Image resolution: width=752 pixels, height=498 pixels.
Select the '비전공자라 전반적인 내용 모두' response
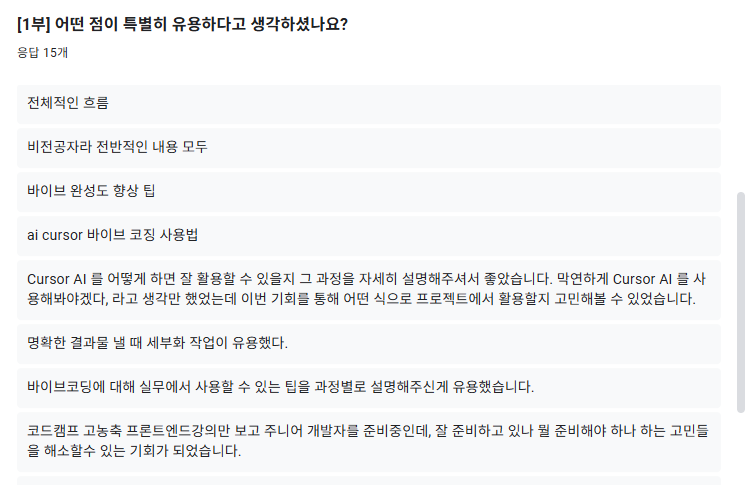(x=369, y=148)
